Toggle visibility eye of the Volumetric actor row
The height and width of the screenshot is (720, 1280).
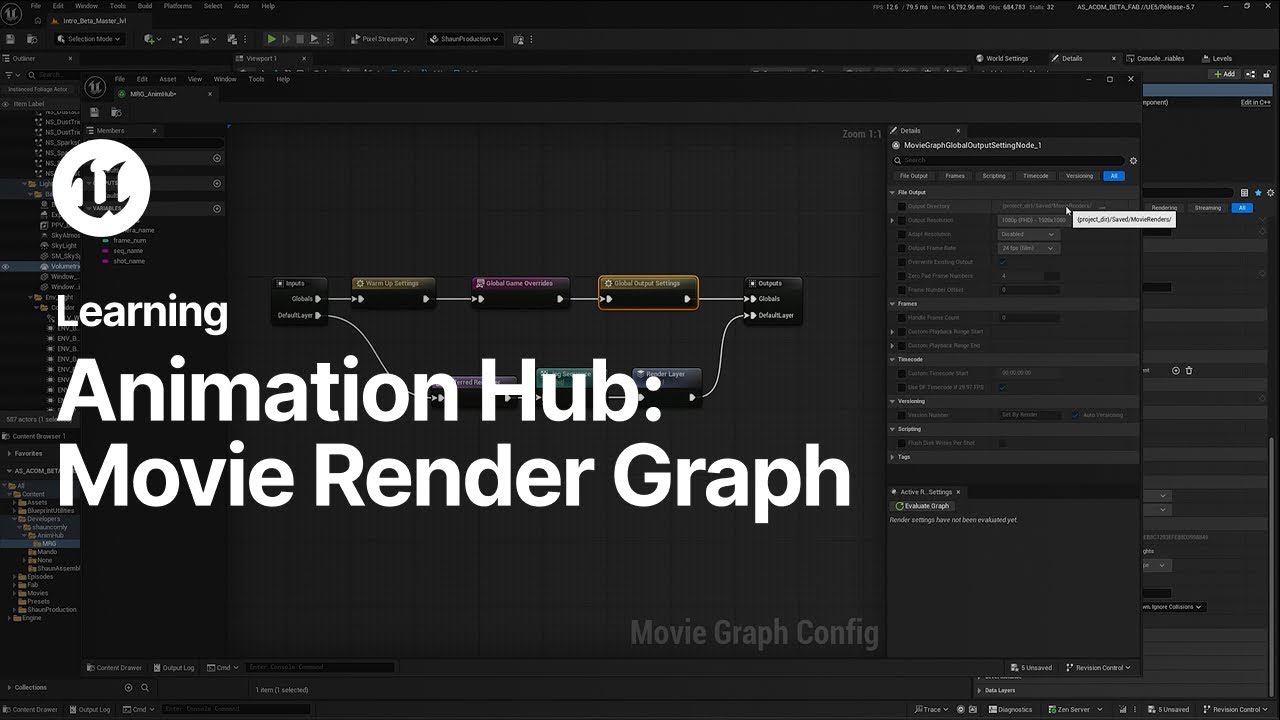coord(6,267)
